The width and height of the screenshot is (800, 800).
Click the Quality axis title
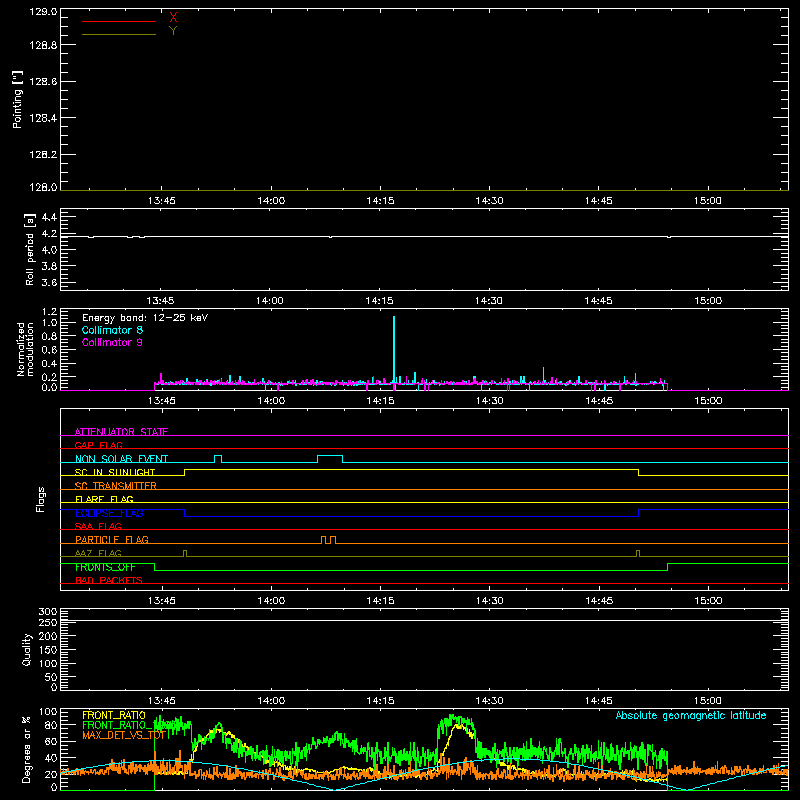27,649
